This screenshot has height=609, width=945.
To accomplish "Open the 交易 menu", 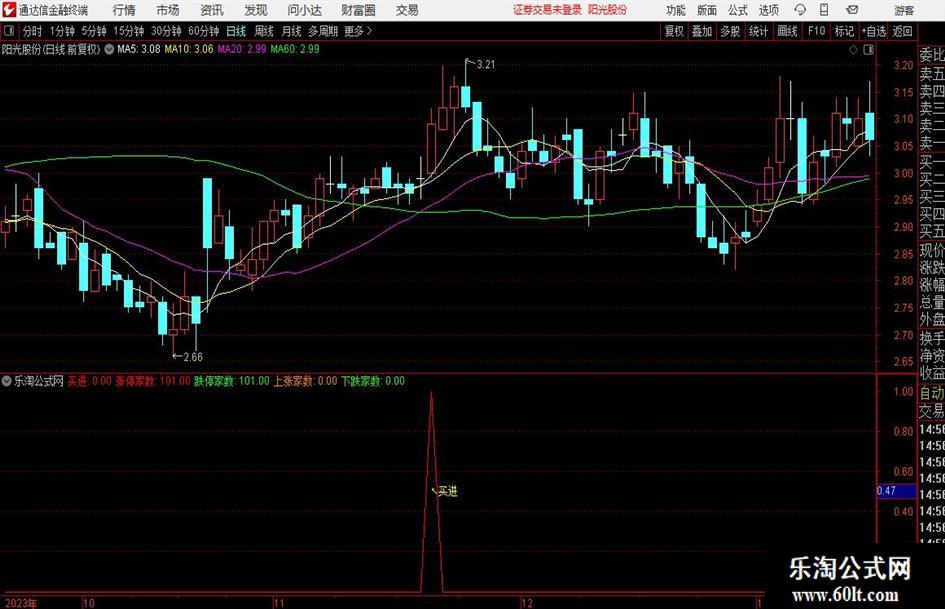I will point(407,10).
